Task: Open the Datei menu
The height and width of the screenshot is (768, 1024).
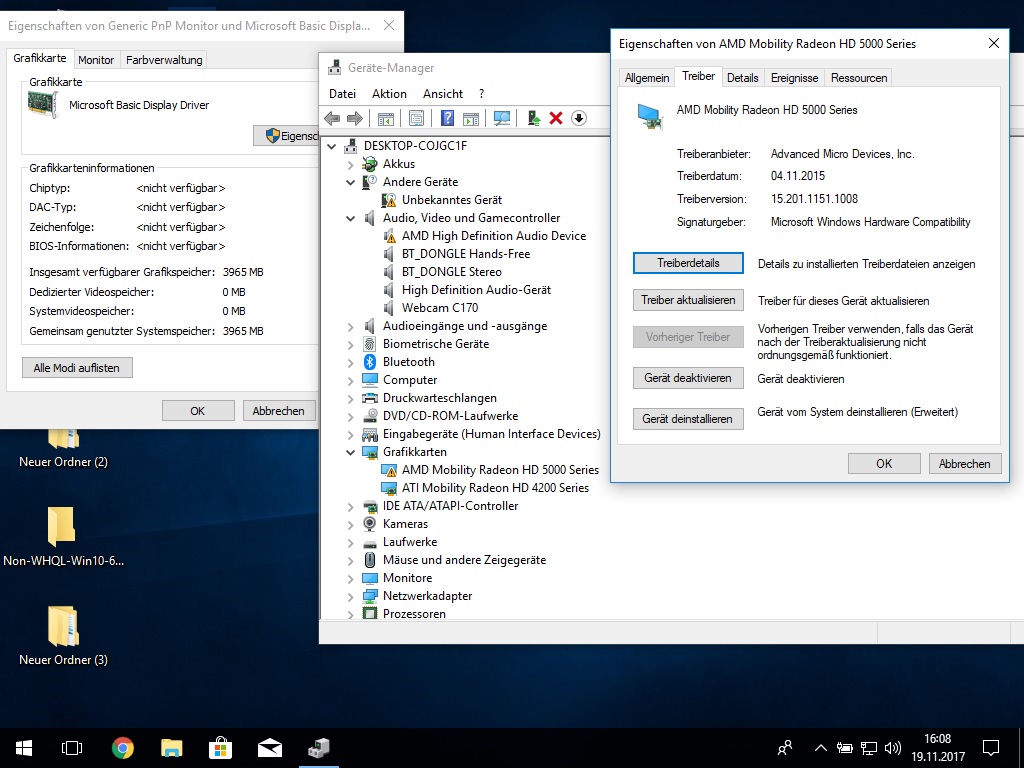Action: 342,94
